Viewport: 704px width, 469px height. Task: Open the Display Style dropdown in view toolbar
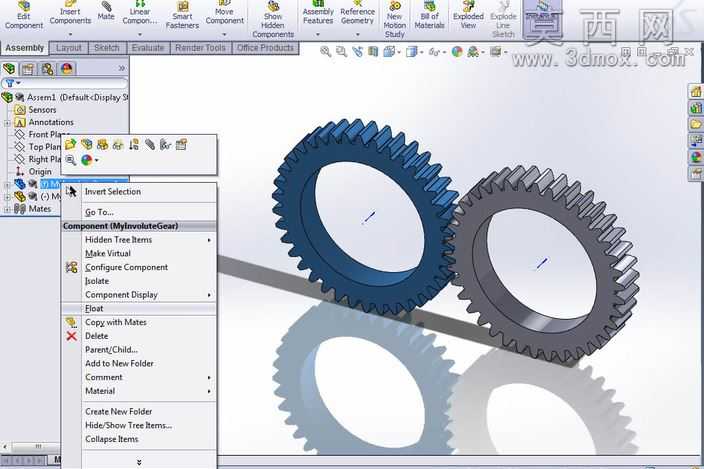[x=421, y=53]
